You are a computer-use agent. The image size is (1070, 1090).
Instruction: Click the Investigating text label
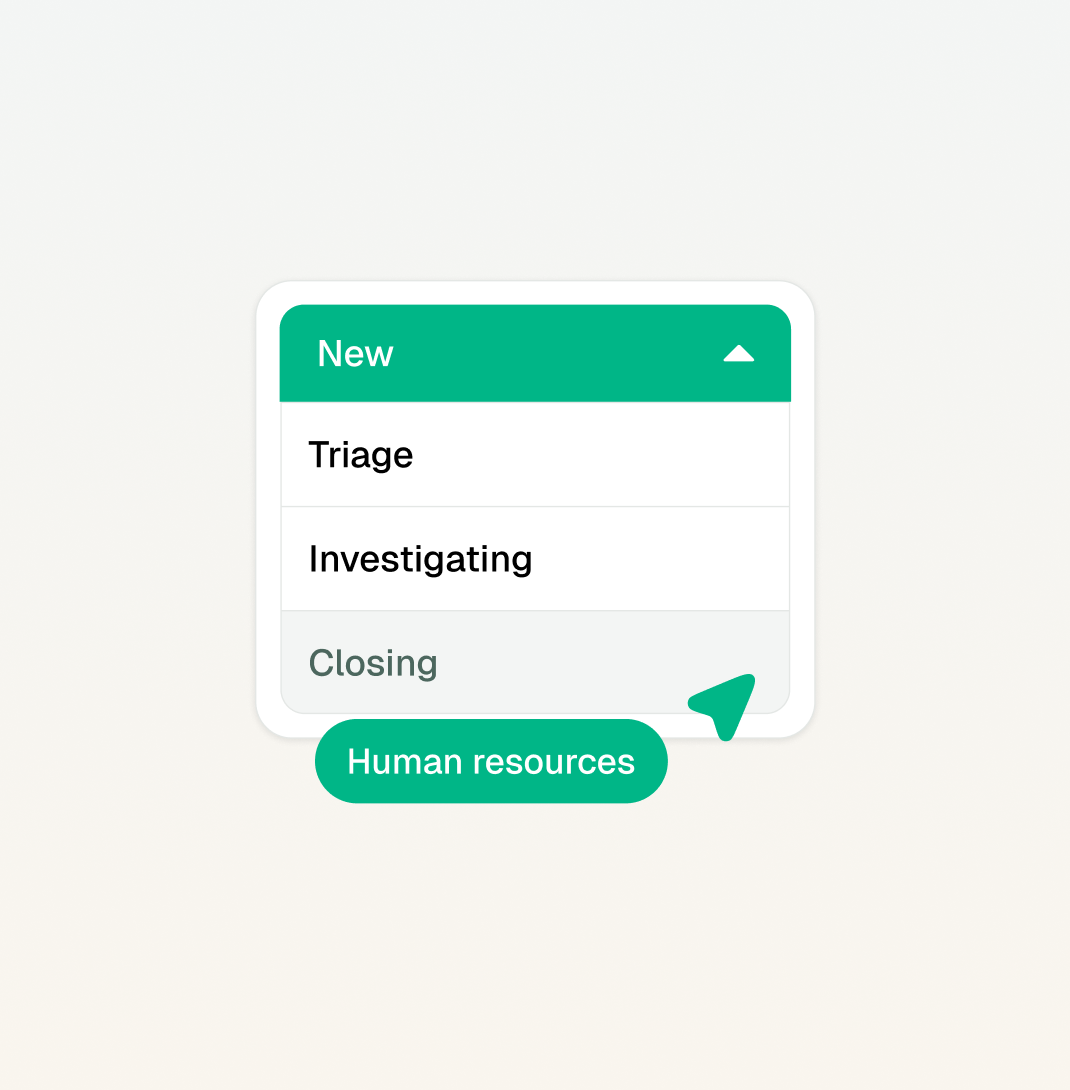tap(421, 560)
